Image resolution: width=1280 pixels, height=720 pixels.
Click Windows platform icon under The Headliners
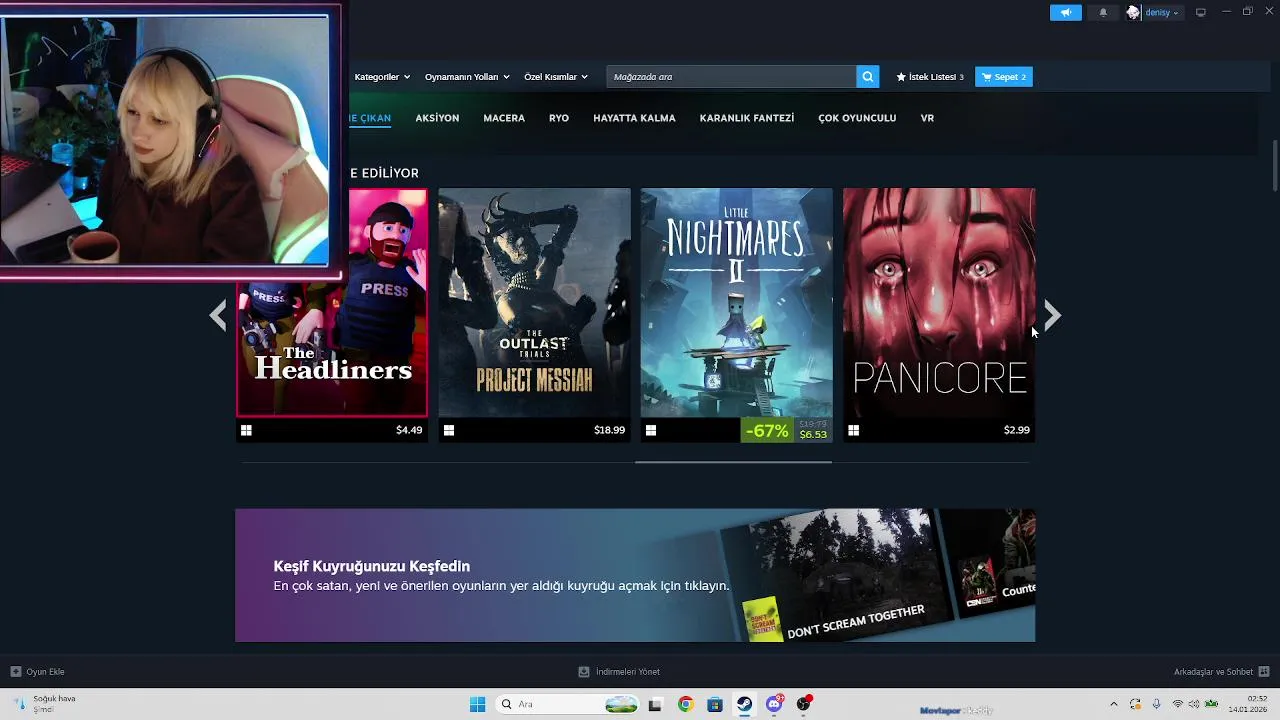point(246,431)
